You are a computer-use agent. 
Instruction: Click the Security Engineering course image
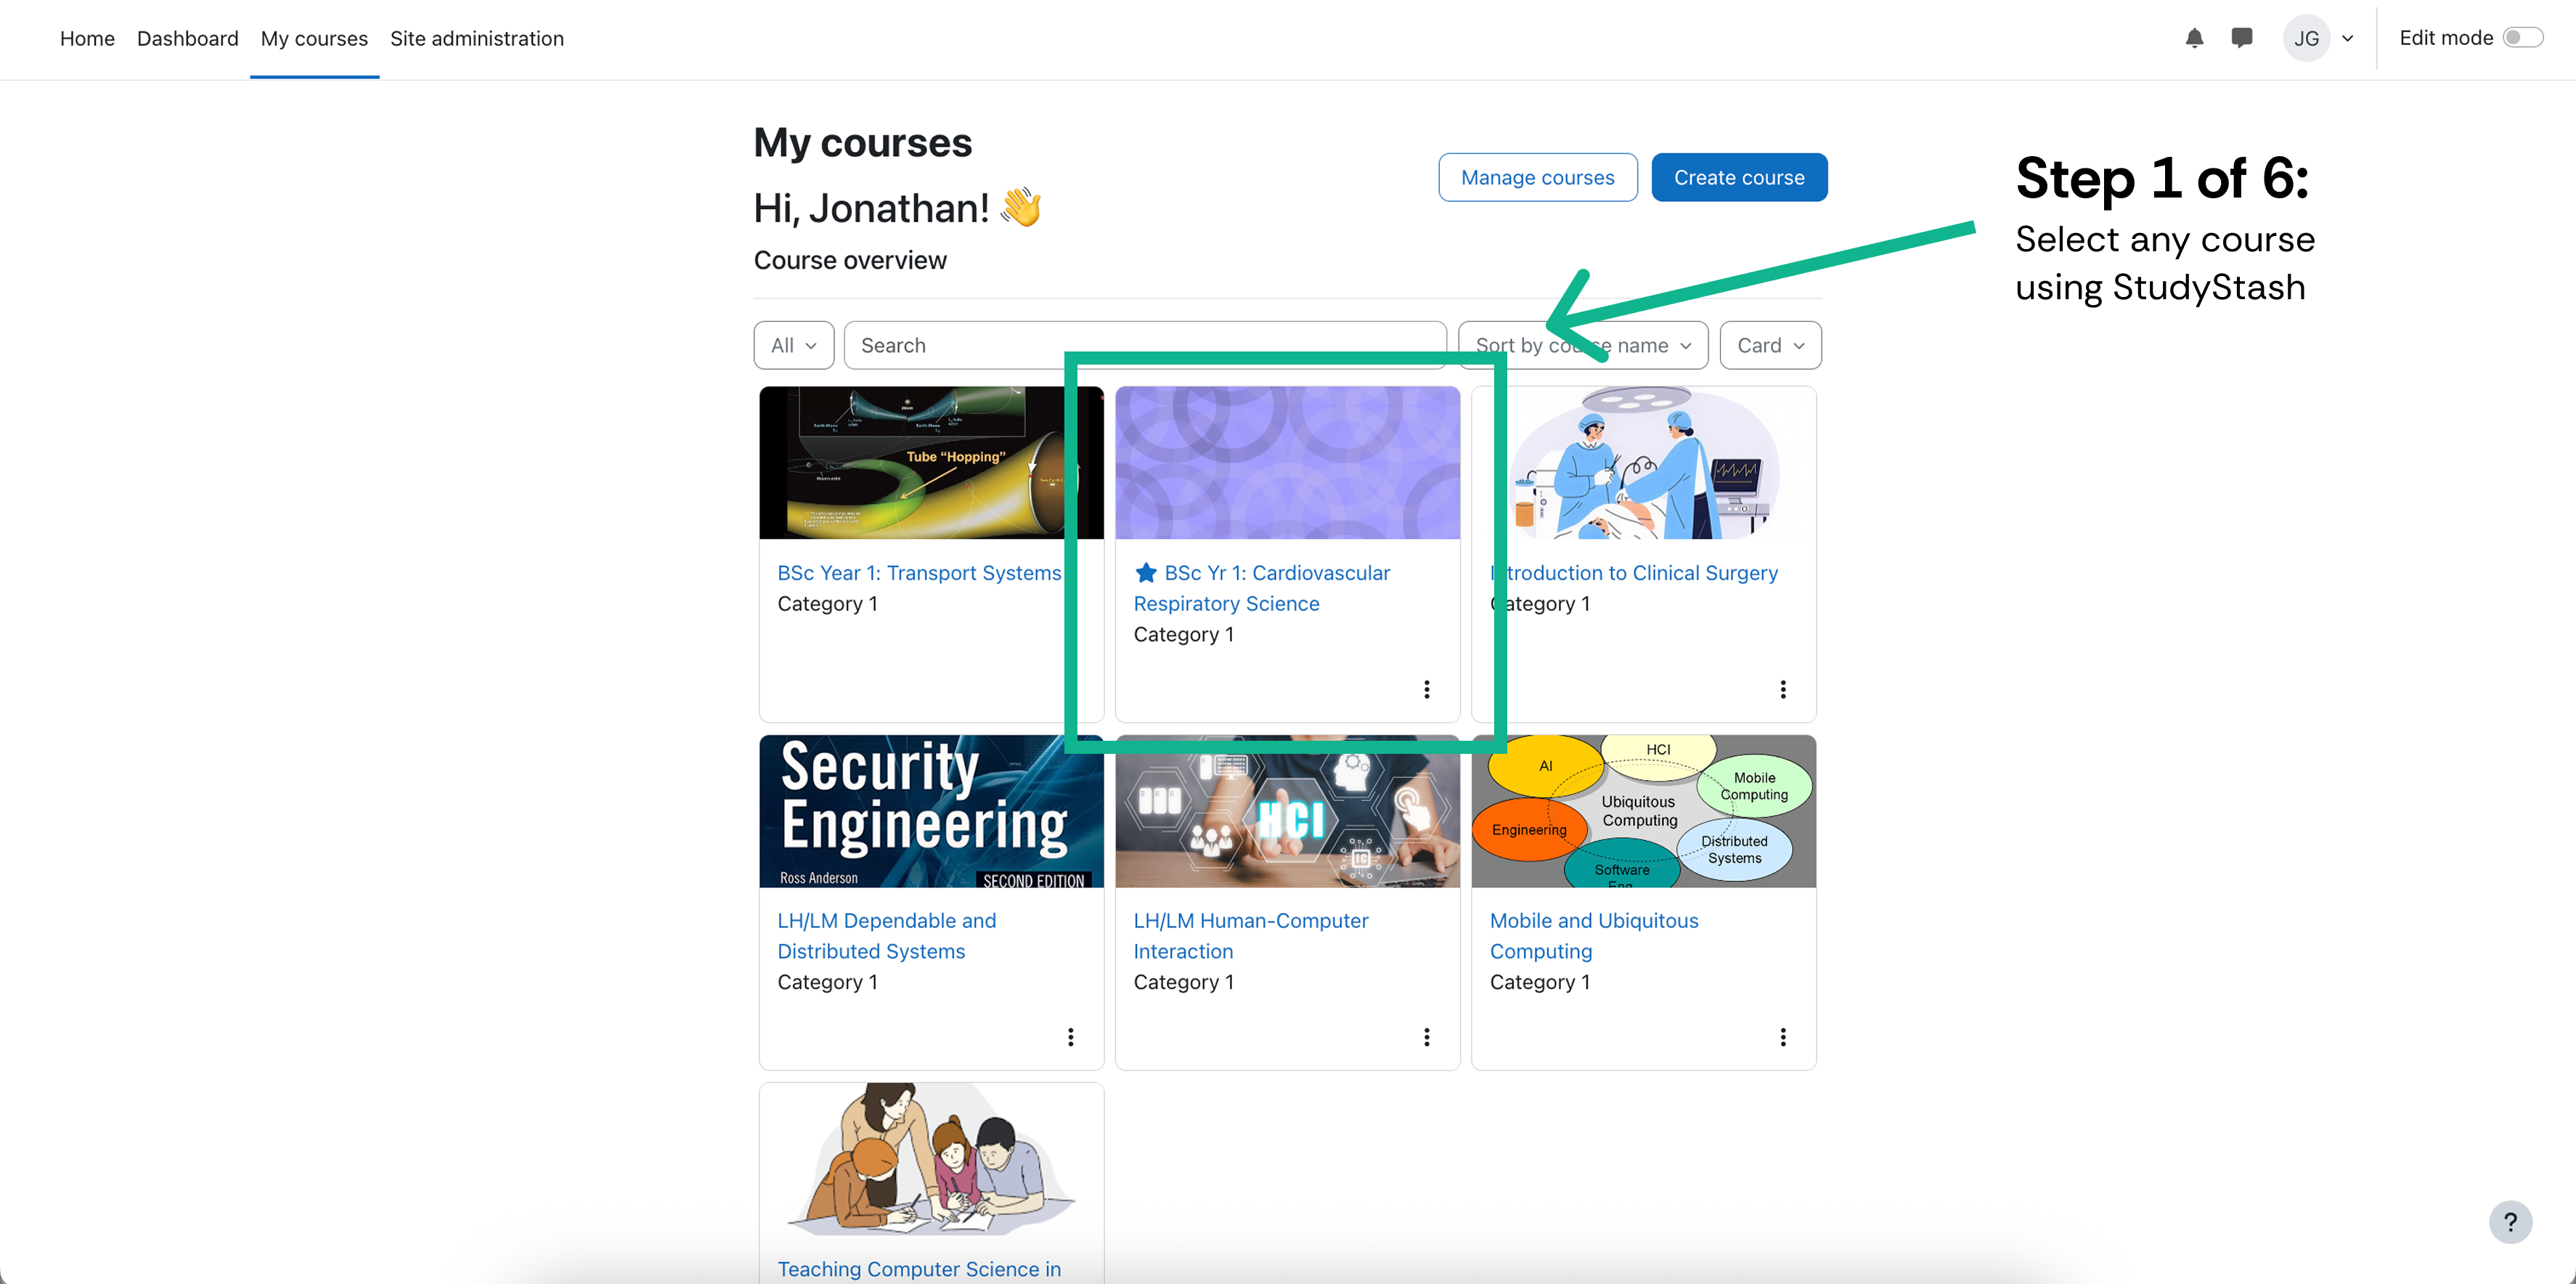tap(931, 811)
